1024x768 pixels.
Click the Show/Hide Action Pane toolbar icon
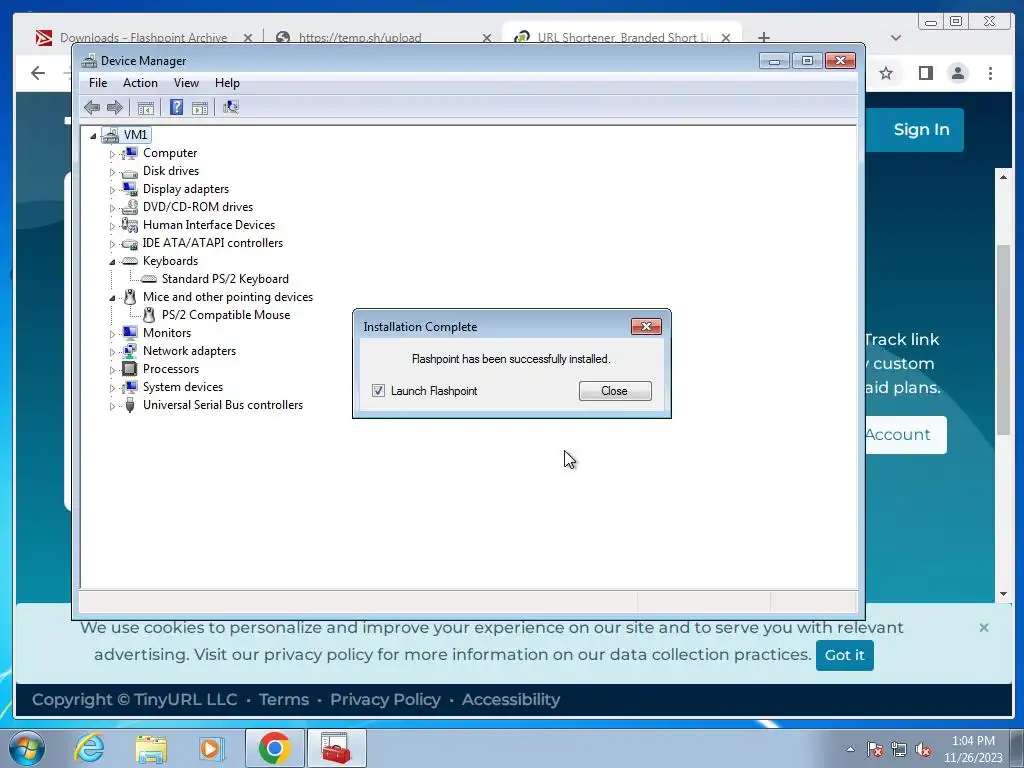200,108
